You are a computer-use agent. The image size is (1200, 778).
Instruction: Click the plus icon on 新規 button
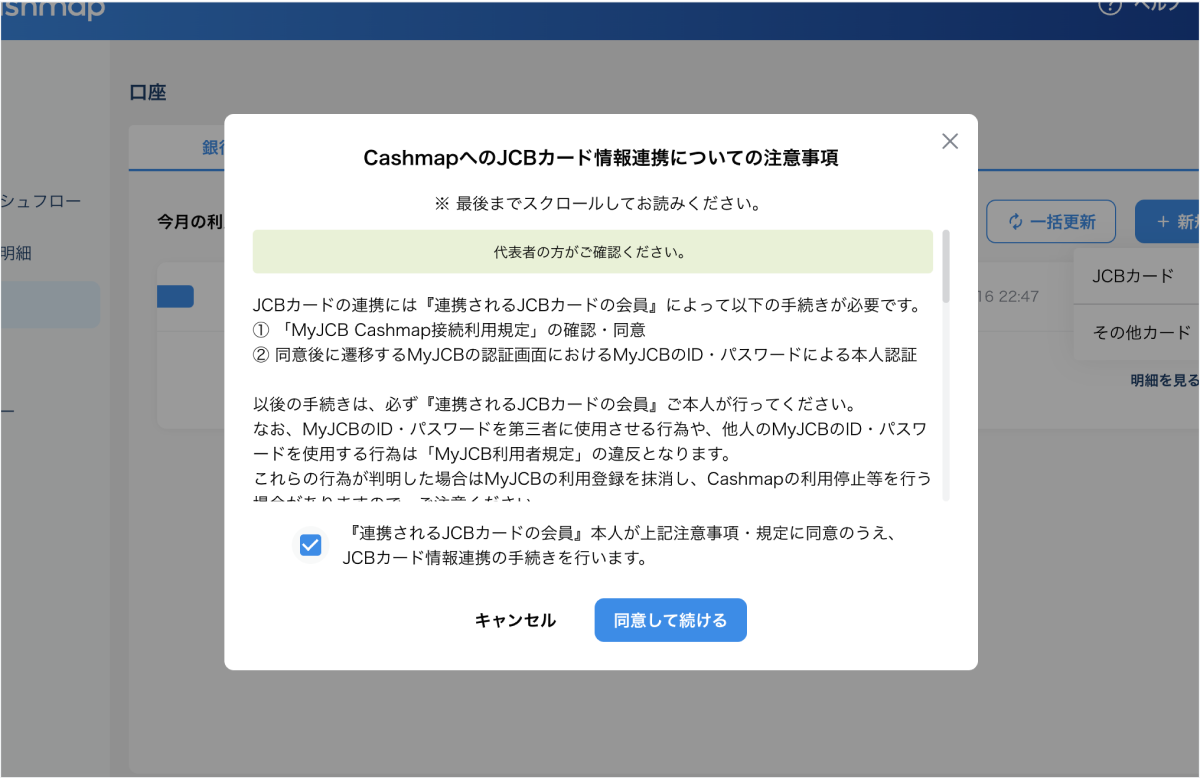click(1163, 222)
